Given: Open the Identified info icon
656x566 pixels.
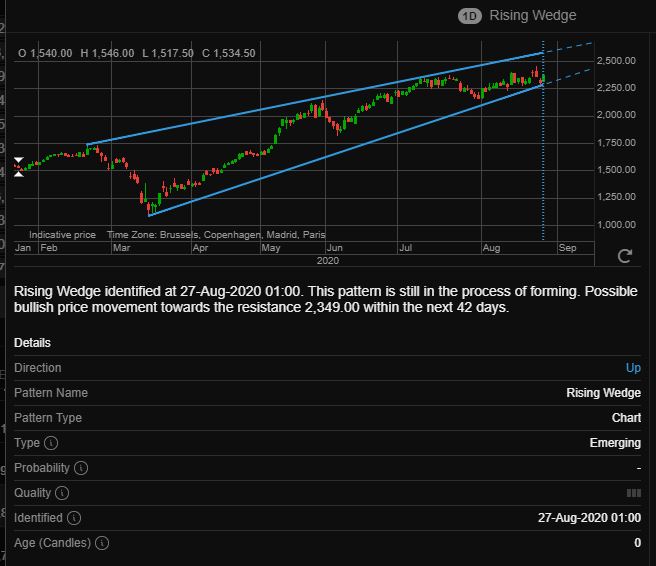Looking at the screenshot, I should pos(74,518).
